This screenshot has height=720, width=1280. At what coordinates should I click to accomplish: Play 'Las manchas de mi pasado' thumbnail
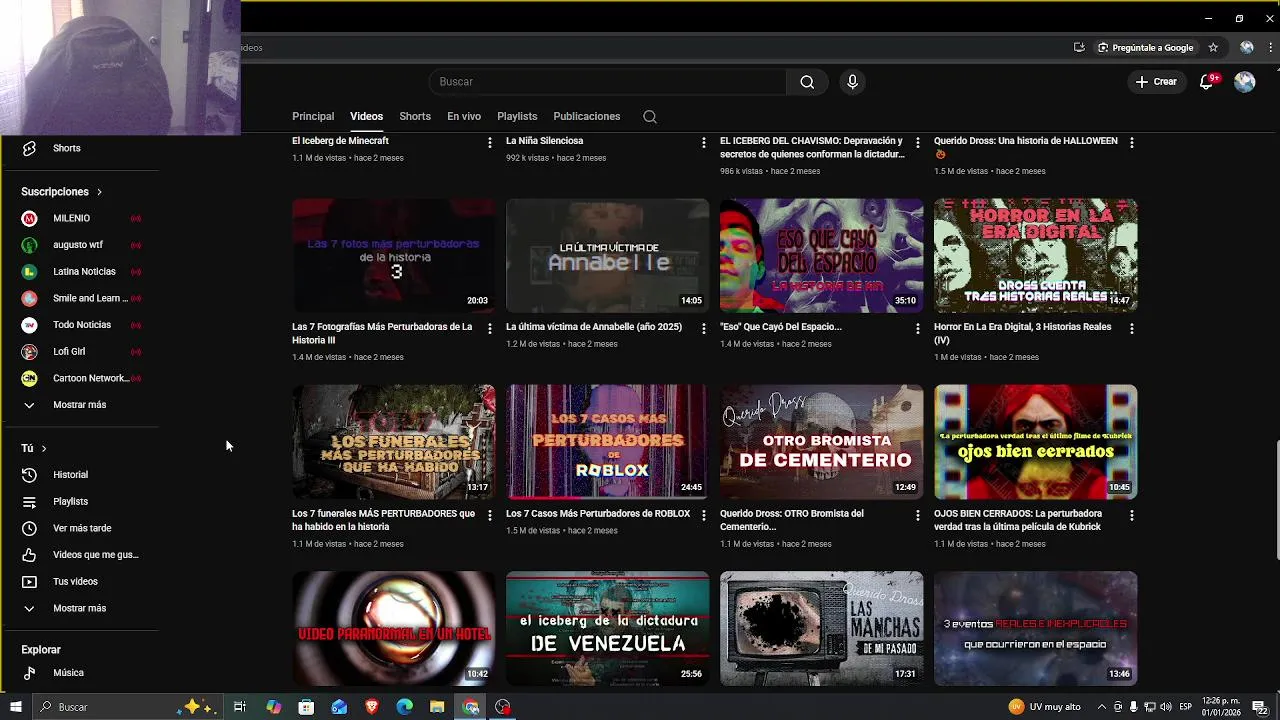821,628
